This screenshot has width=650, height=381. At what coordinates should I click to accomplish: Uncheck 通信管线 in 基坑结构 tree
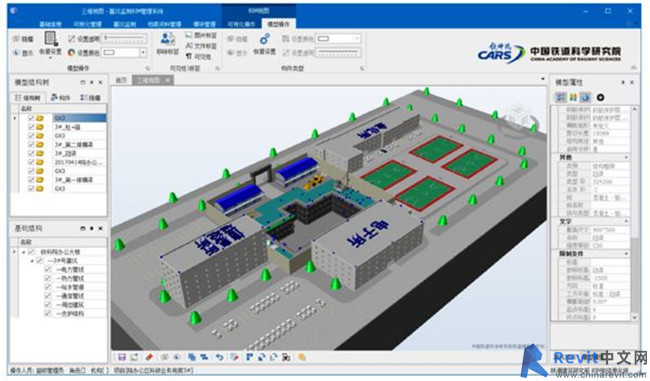48,296
